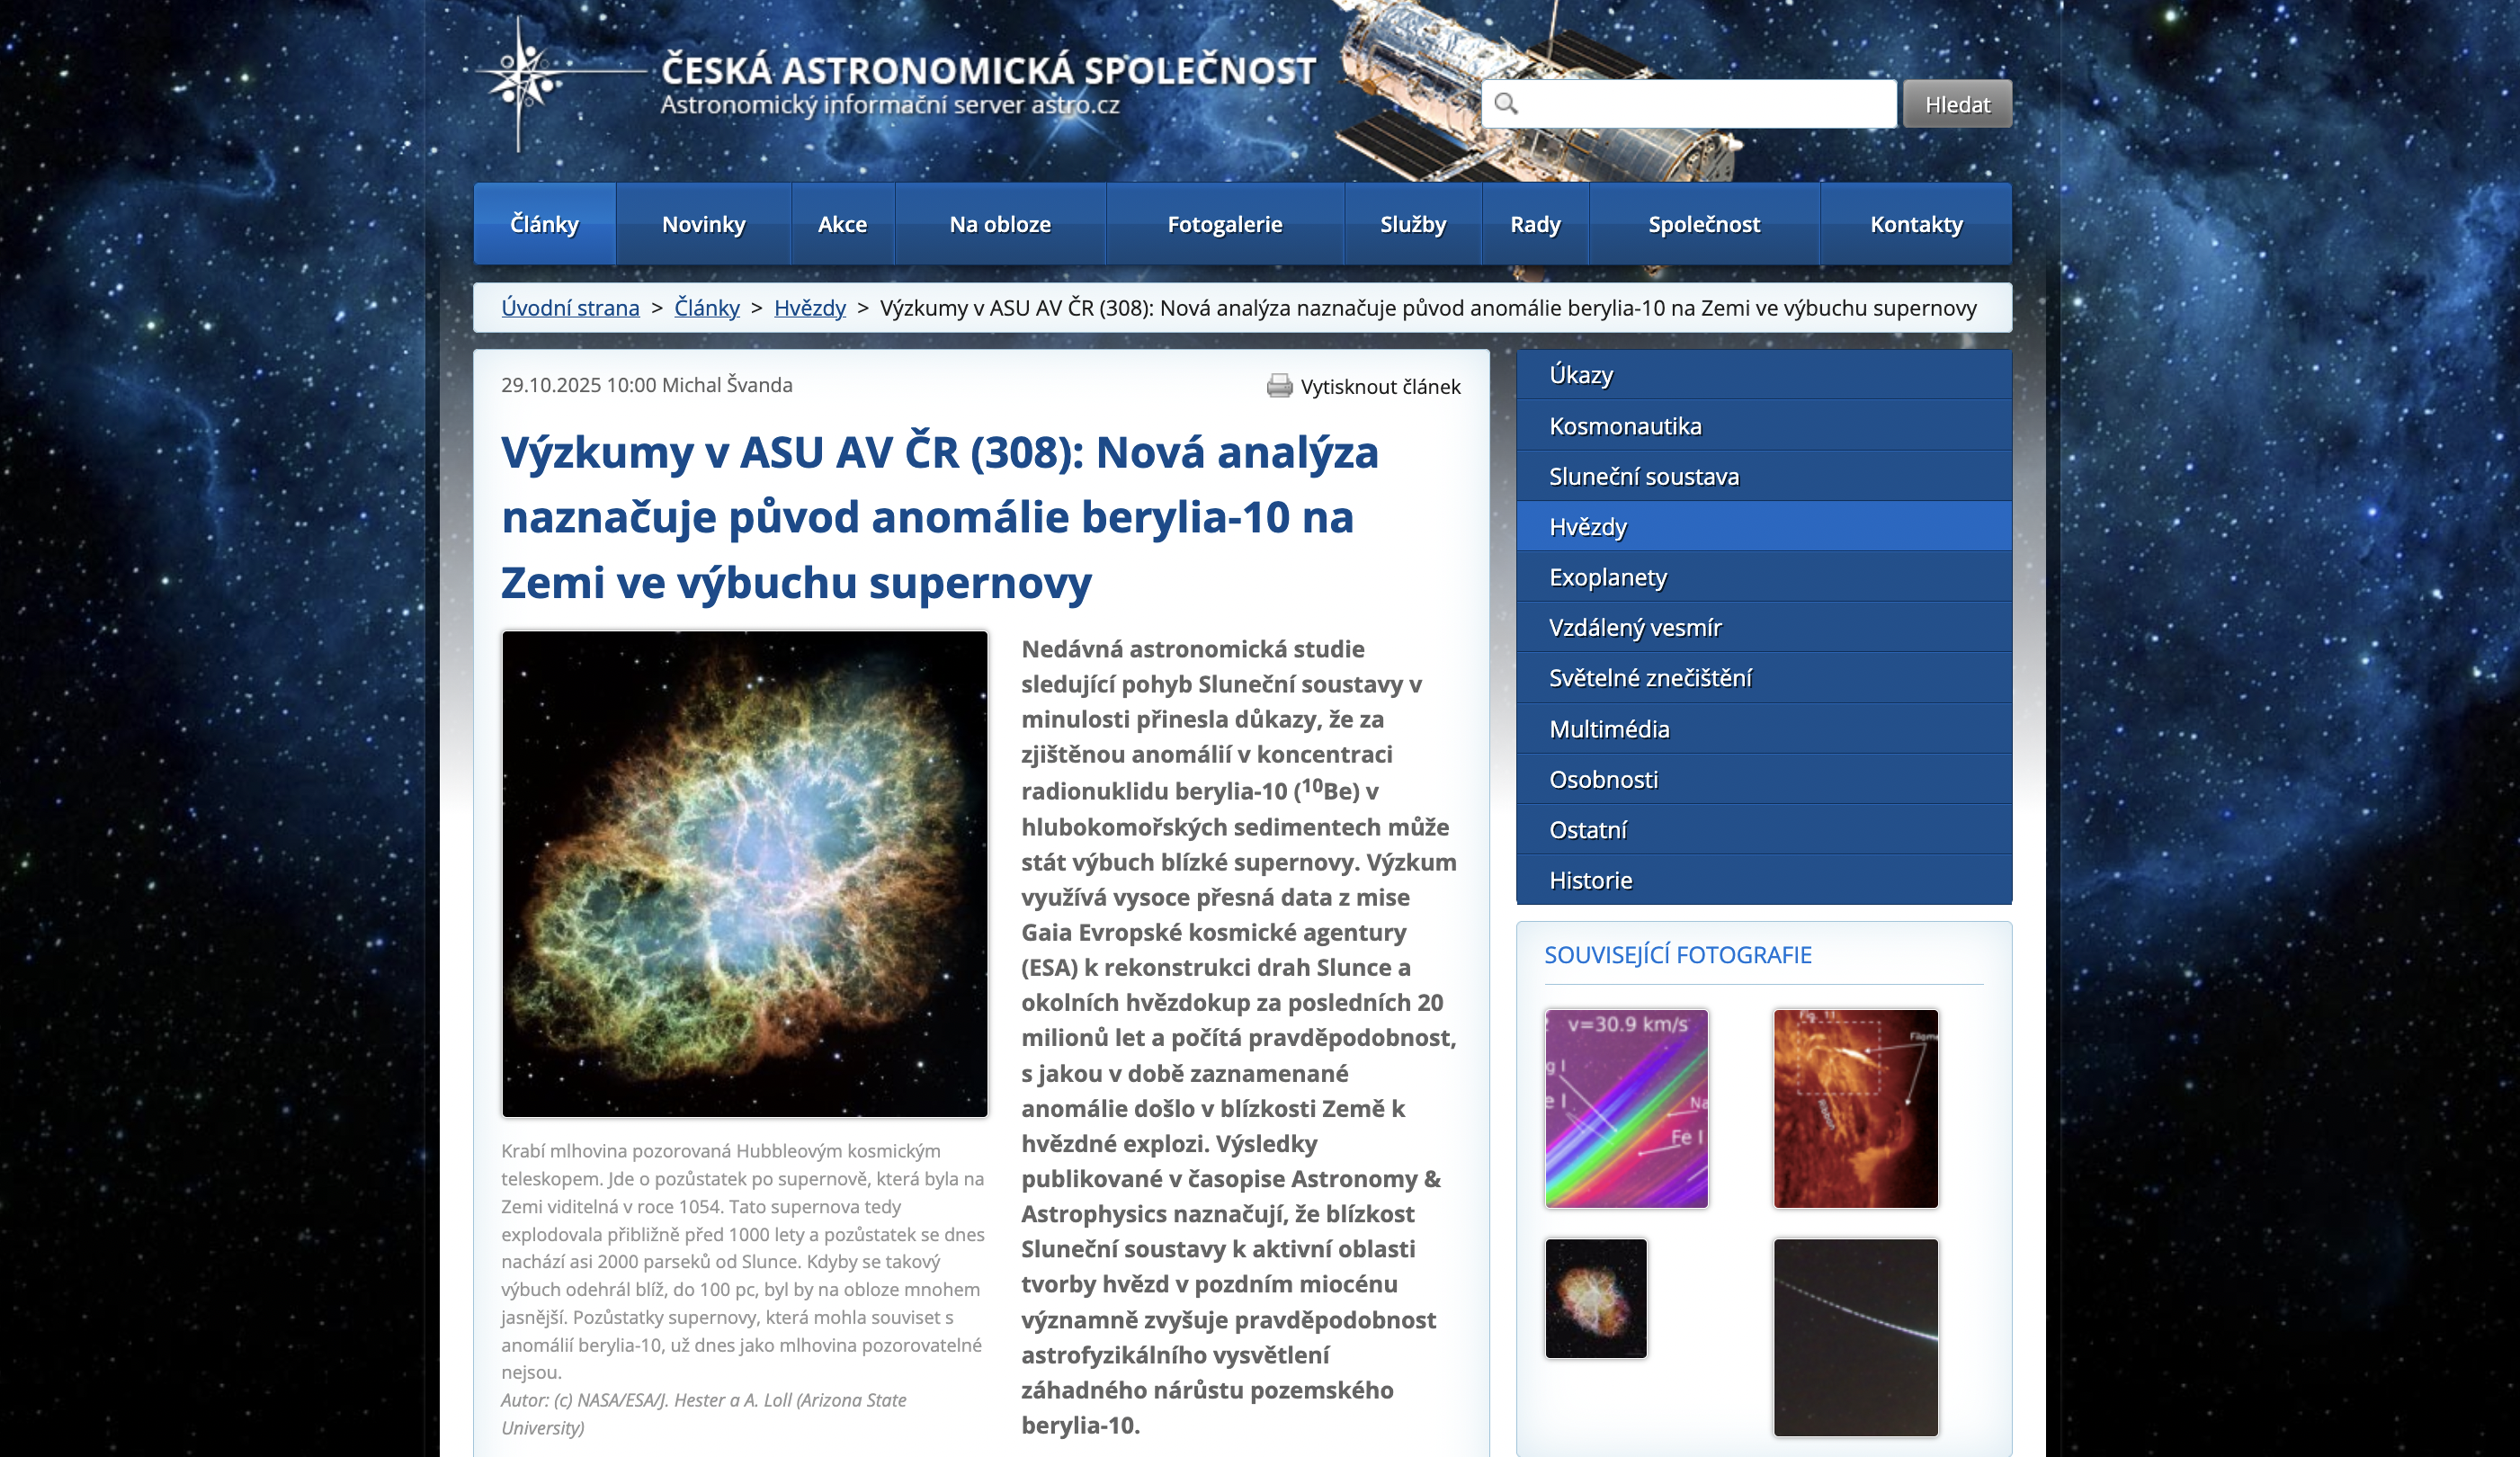The image size is (2520, 1457).
Task: Click the printer icon beside Vytisknout článek
Action: point(1279,386)
